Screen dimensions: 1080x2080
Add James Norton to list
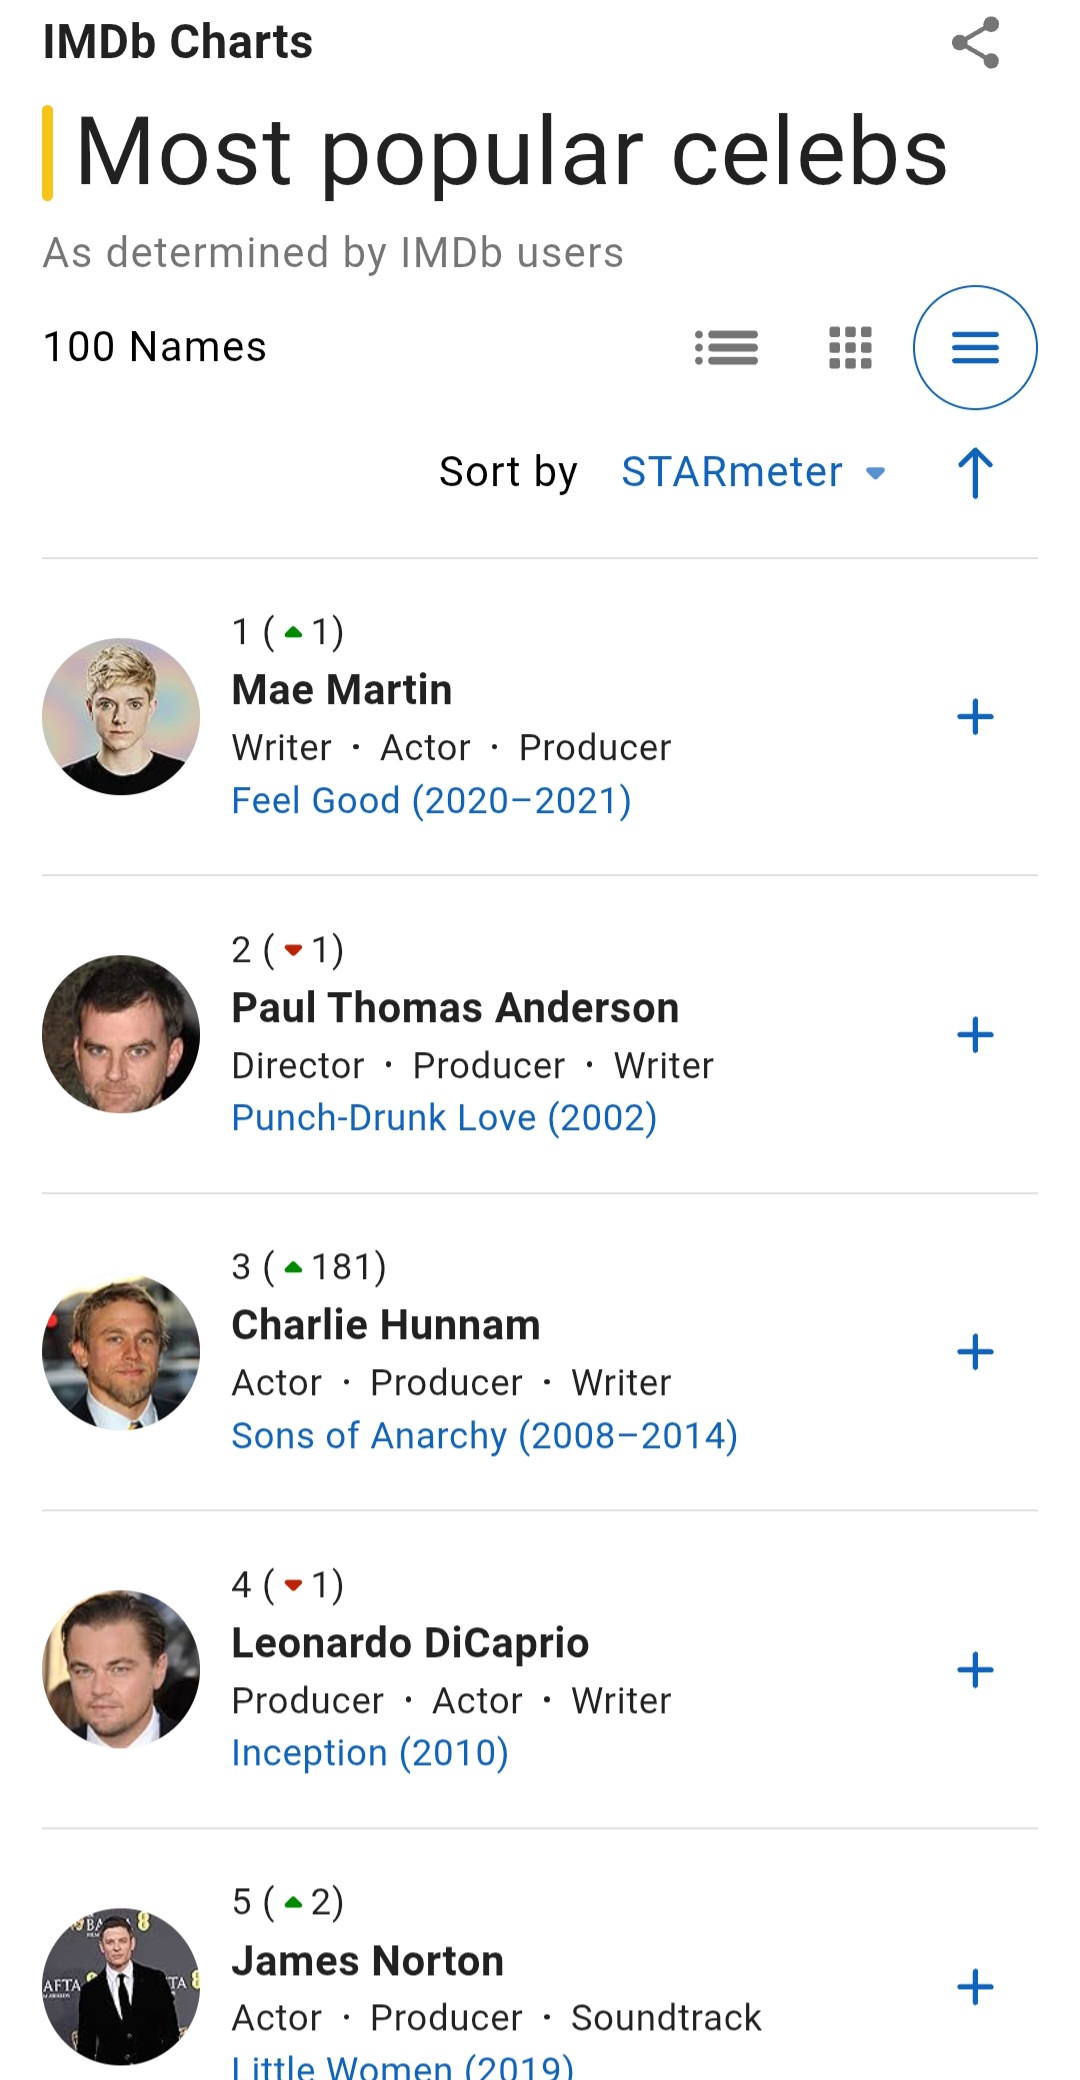tap(975, 1987)
